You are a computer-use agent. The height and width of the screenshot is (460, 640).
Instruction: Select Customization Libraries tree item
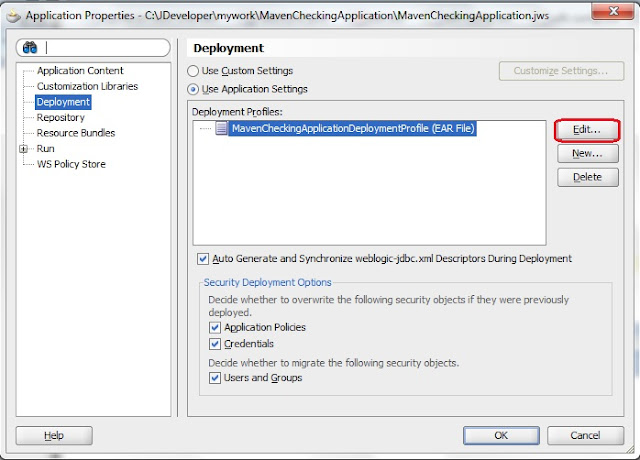[x=87, y=86]
